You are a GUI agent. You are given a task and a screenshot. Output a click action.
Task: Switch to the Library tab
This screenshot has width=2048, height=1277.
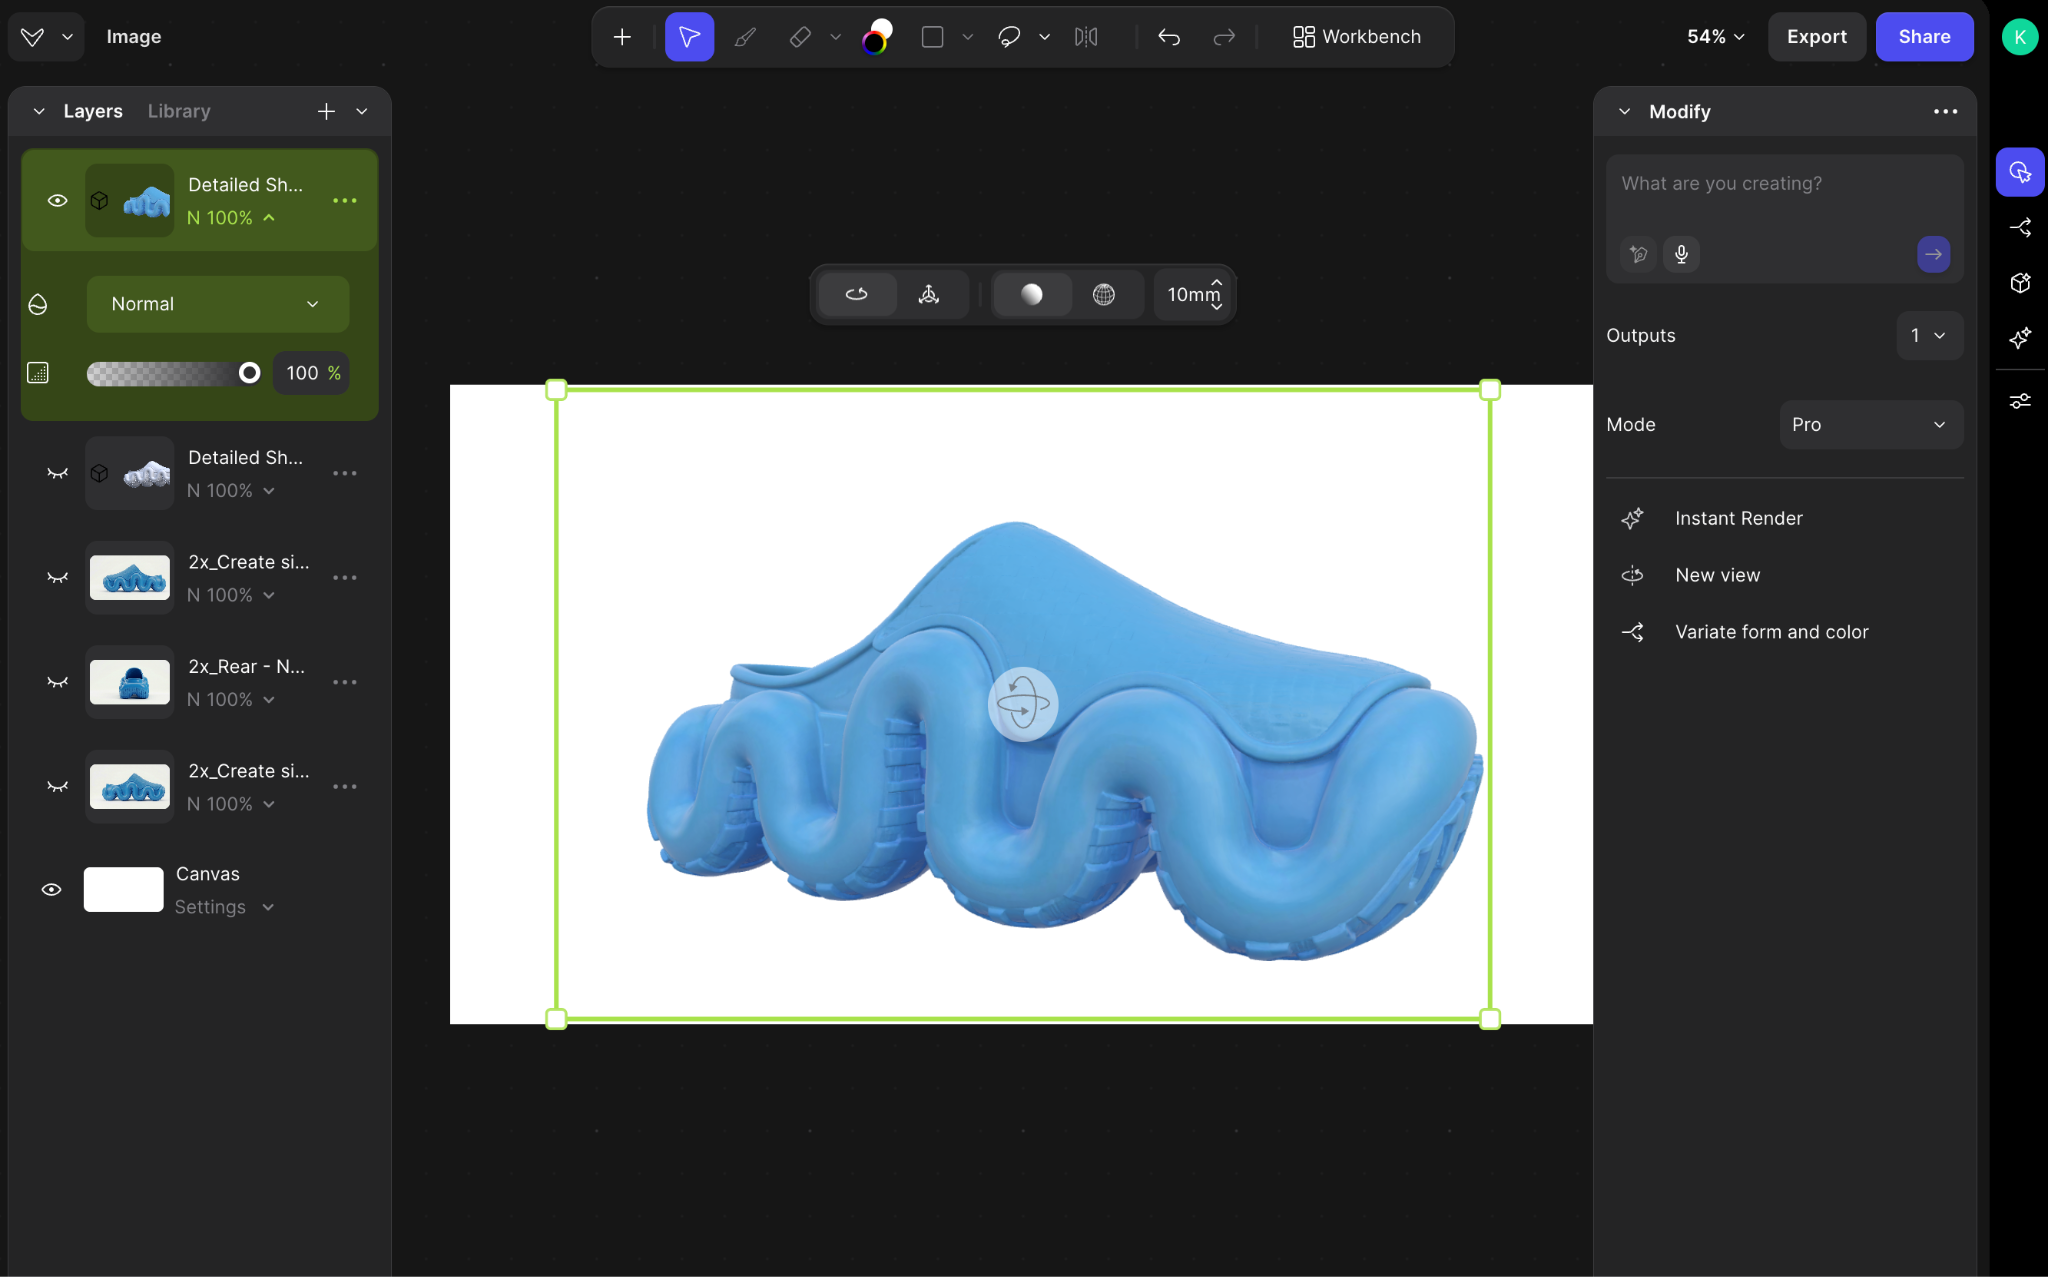tap(179, 111)
